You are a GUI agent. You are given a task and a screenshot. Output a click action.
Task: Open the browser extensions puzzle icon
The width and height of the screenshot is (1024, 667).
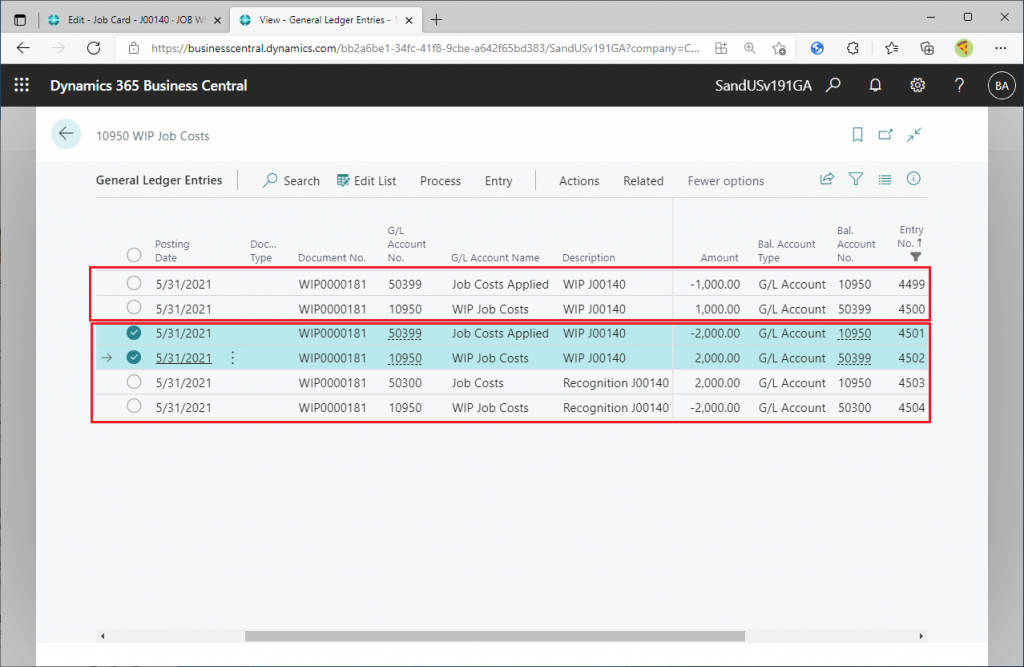853,48
